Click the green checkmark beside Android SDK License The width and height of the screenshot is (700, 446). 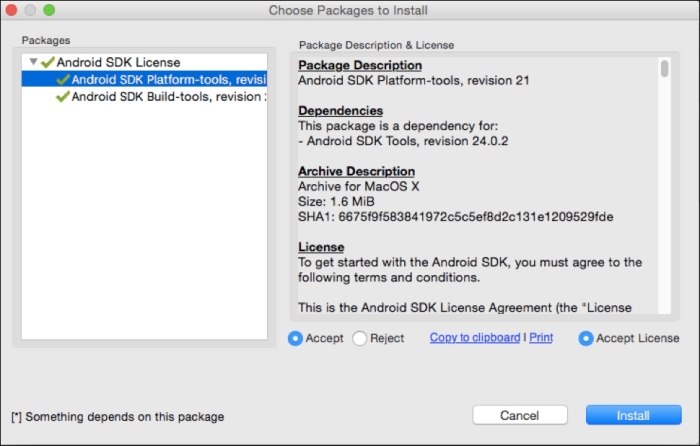48,62
